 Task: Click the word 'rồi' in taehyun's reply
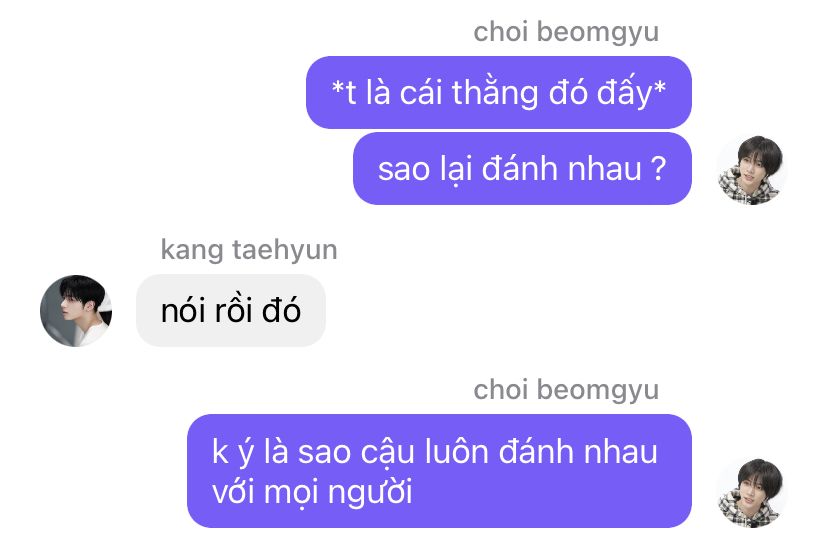233,309
